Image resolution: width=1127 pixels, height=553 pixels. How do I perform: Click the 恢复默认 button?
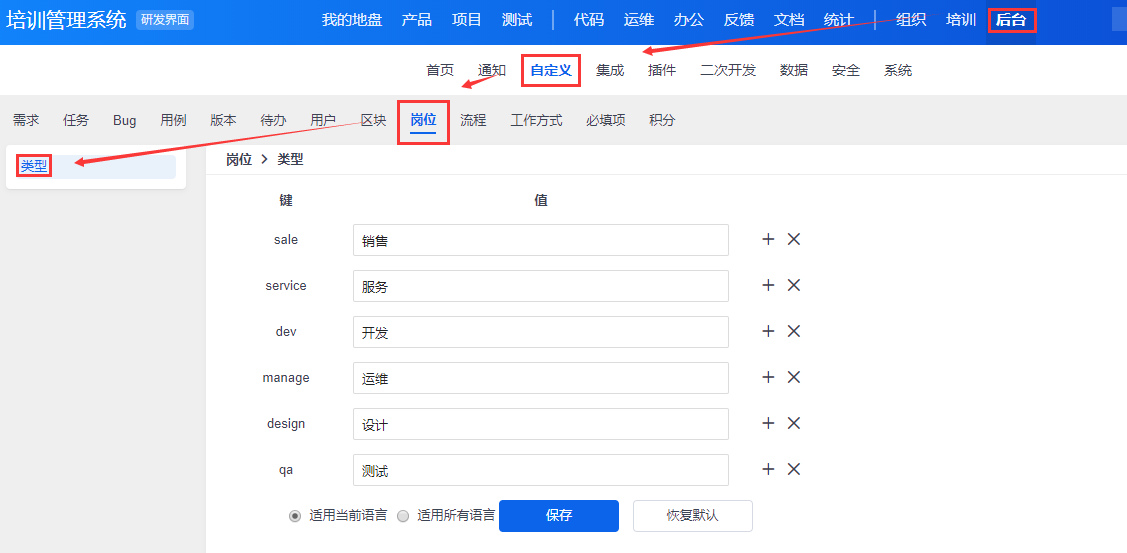click(693, 516)
